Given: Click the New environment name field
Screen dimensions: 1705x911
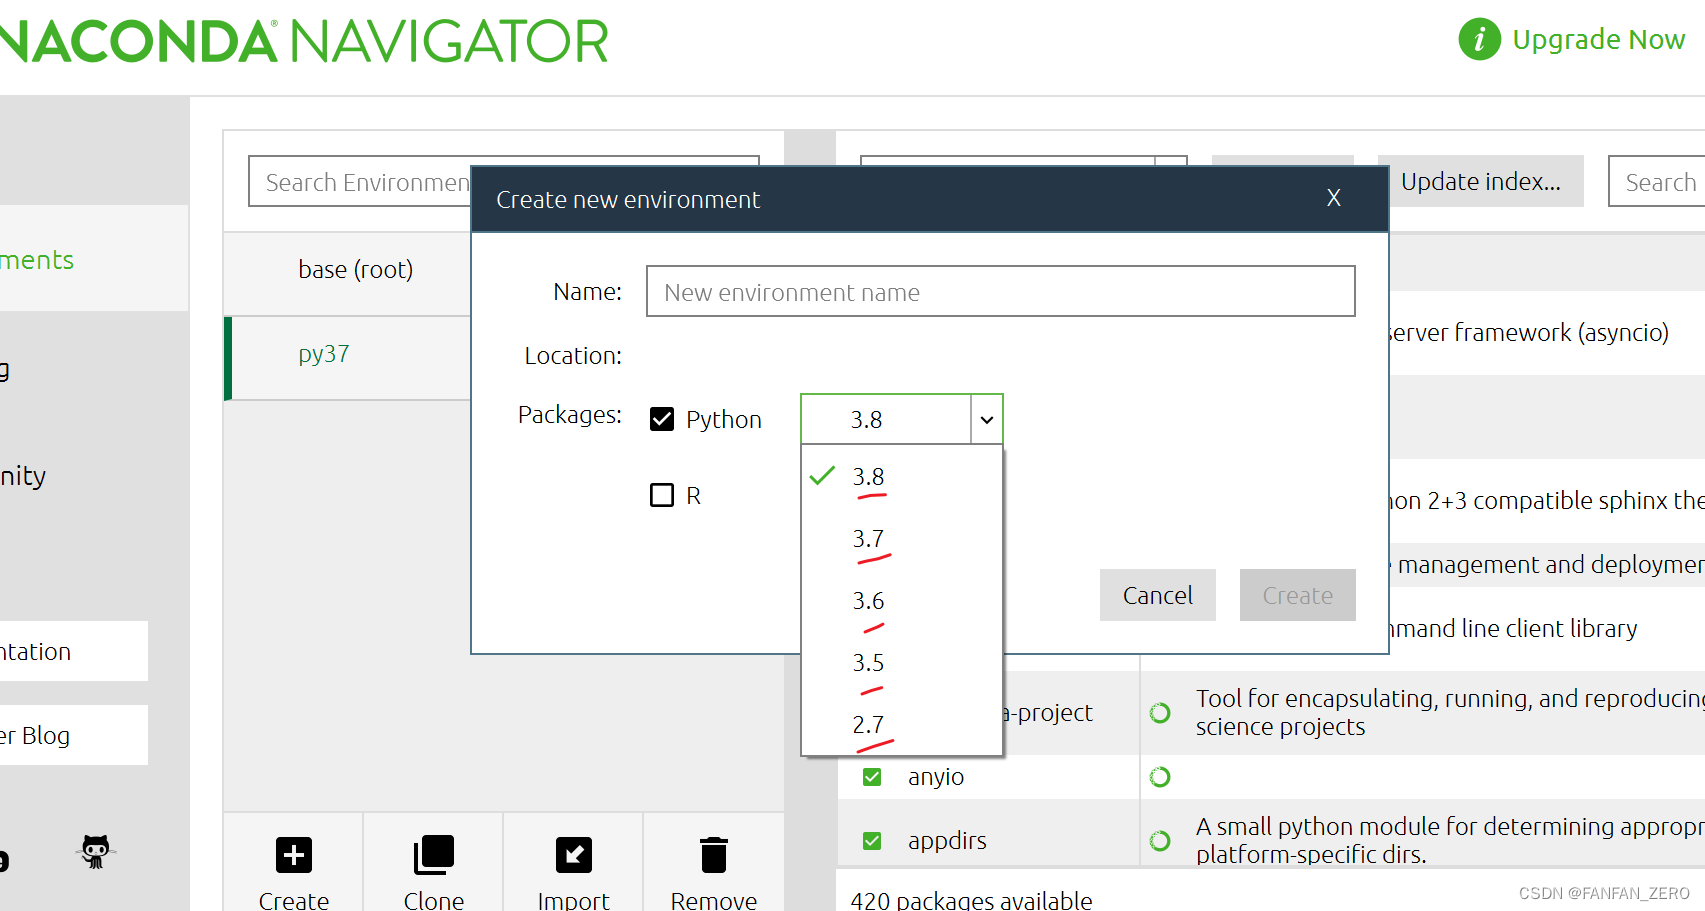Looking at the screenshot, I should [1001, 291].
